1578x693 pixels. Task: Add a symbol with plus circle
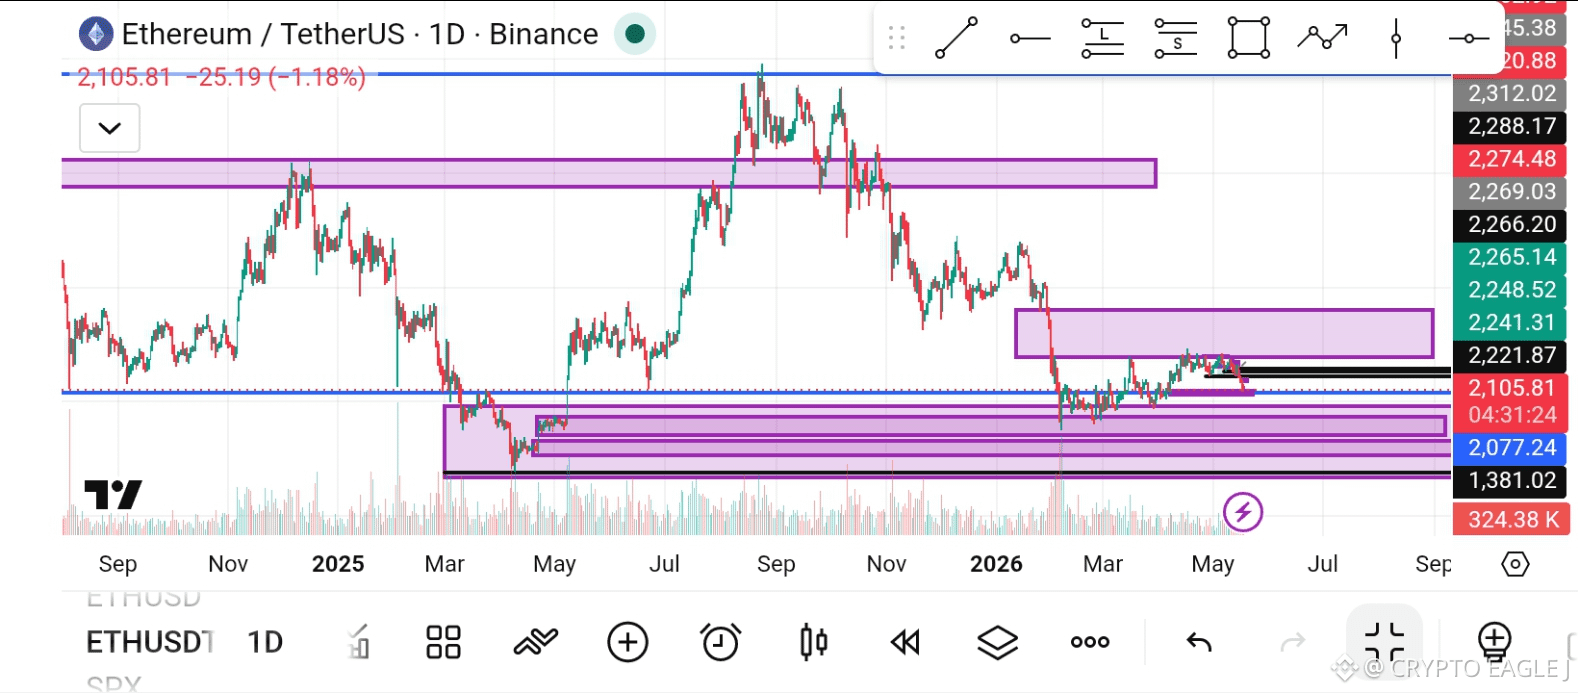628,642
